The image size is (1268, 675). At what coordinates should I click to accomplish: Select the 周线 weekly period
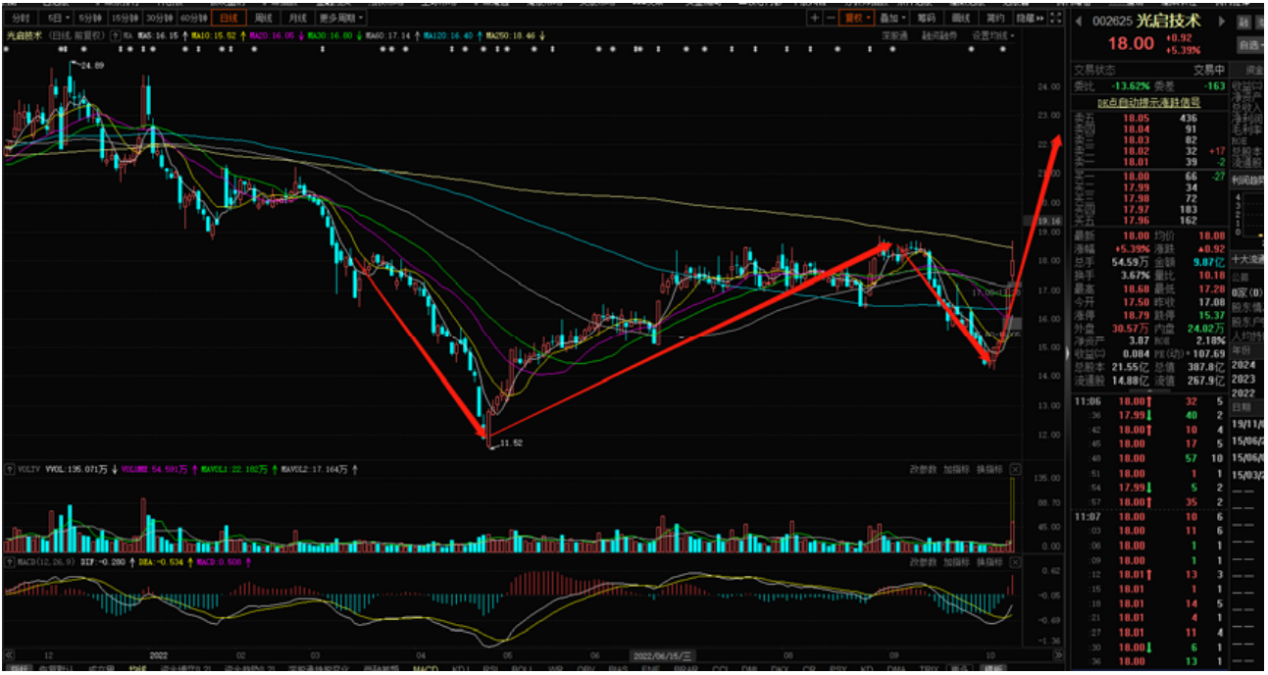pos(263,18)
